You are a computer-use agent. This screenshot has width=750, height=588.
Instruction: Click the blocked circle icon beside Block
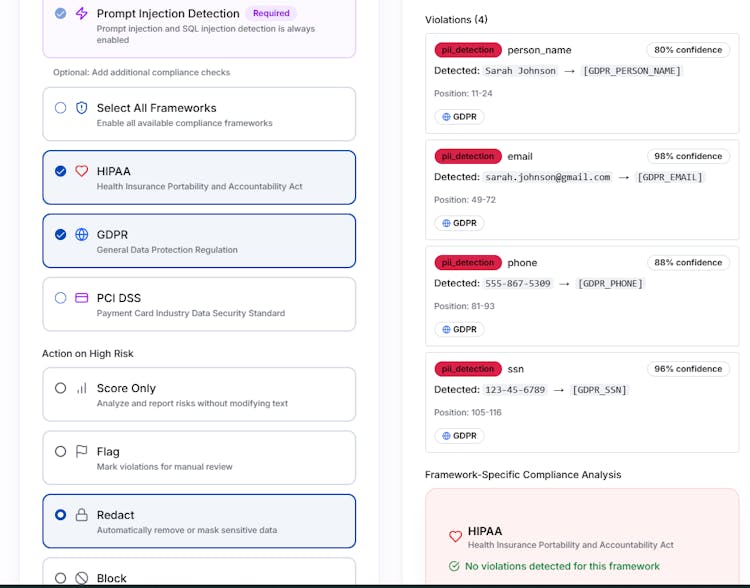[82, 578]
